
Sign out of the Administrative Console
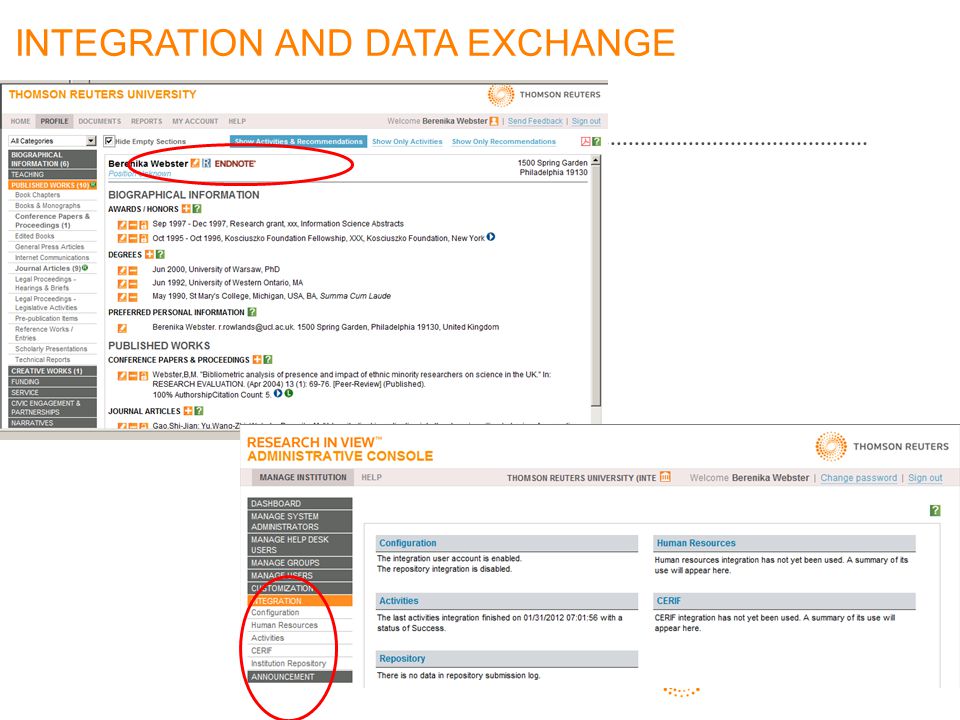925,478
